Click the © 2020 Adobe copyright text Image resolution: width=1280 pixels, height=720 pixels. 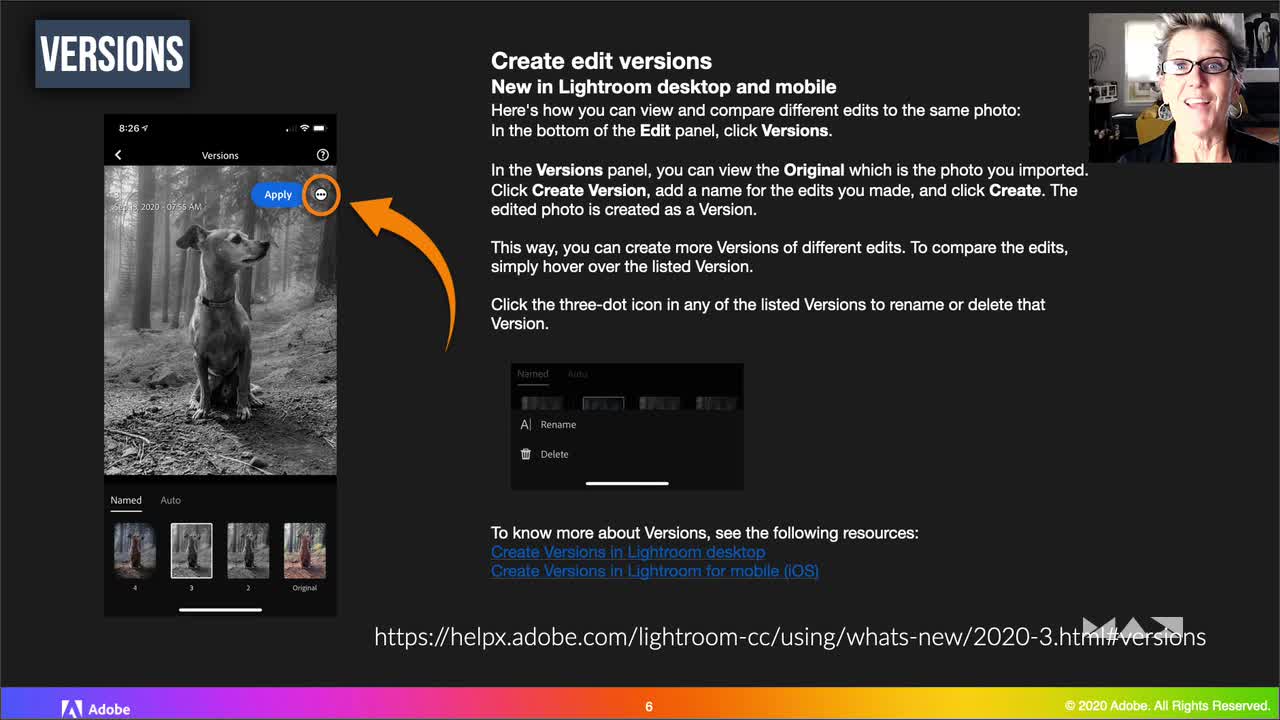(1167, 707)
